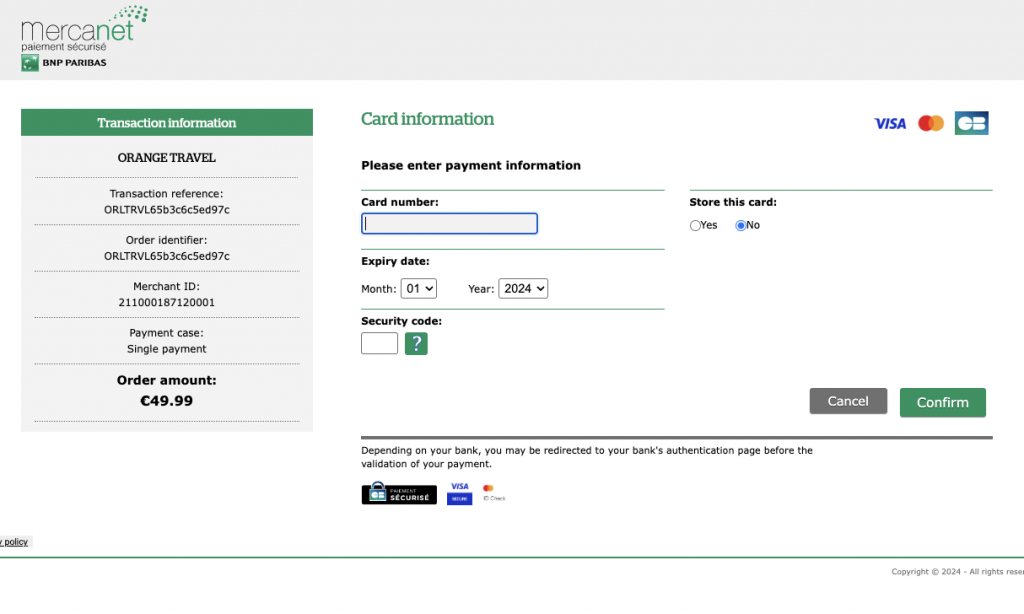Viewport: 1024px width, 614px height.
Task: Click into the Security code box
Action: 379,344
